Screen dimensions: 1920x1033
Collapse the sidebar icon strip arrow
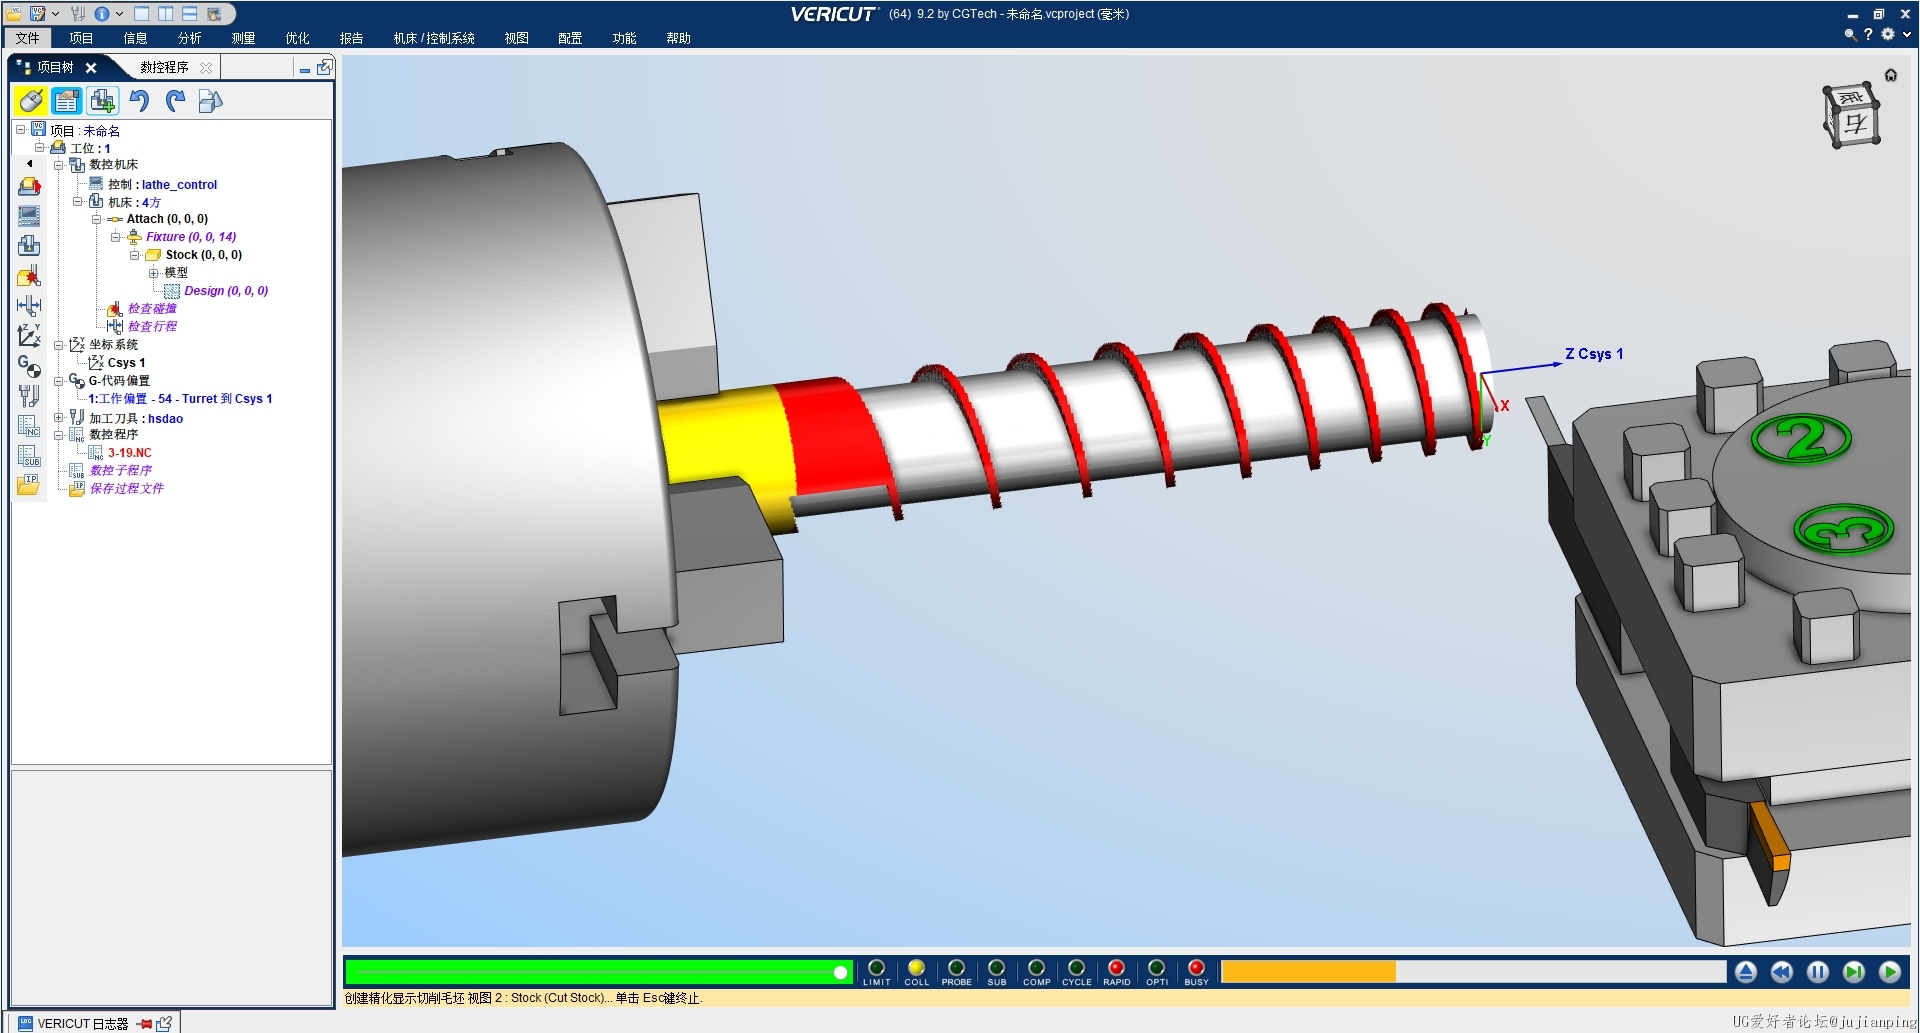30,163
